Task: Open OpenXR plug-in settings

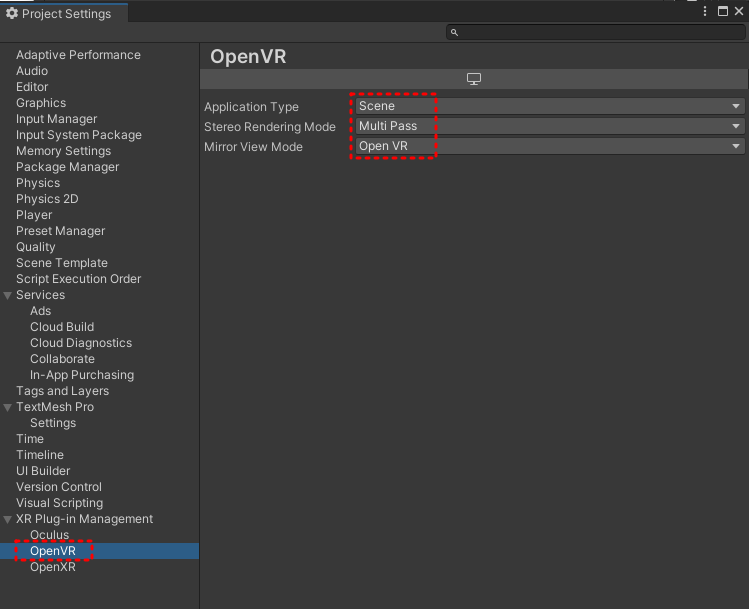Action: point(53,567)
